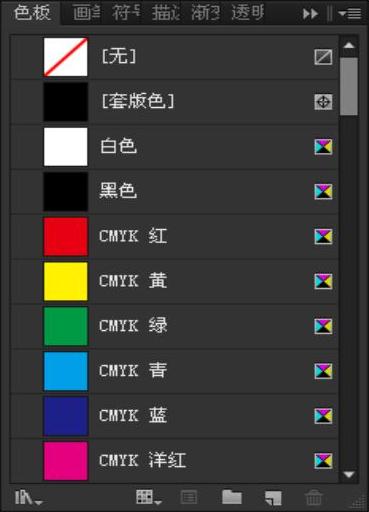
Task: Expand the panel with the double arrows
Action: pos(310,14)
